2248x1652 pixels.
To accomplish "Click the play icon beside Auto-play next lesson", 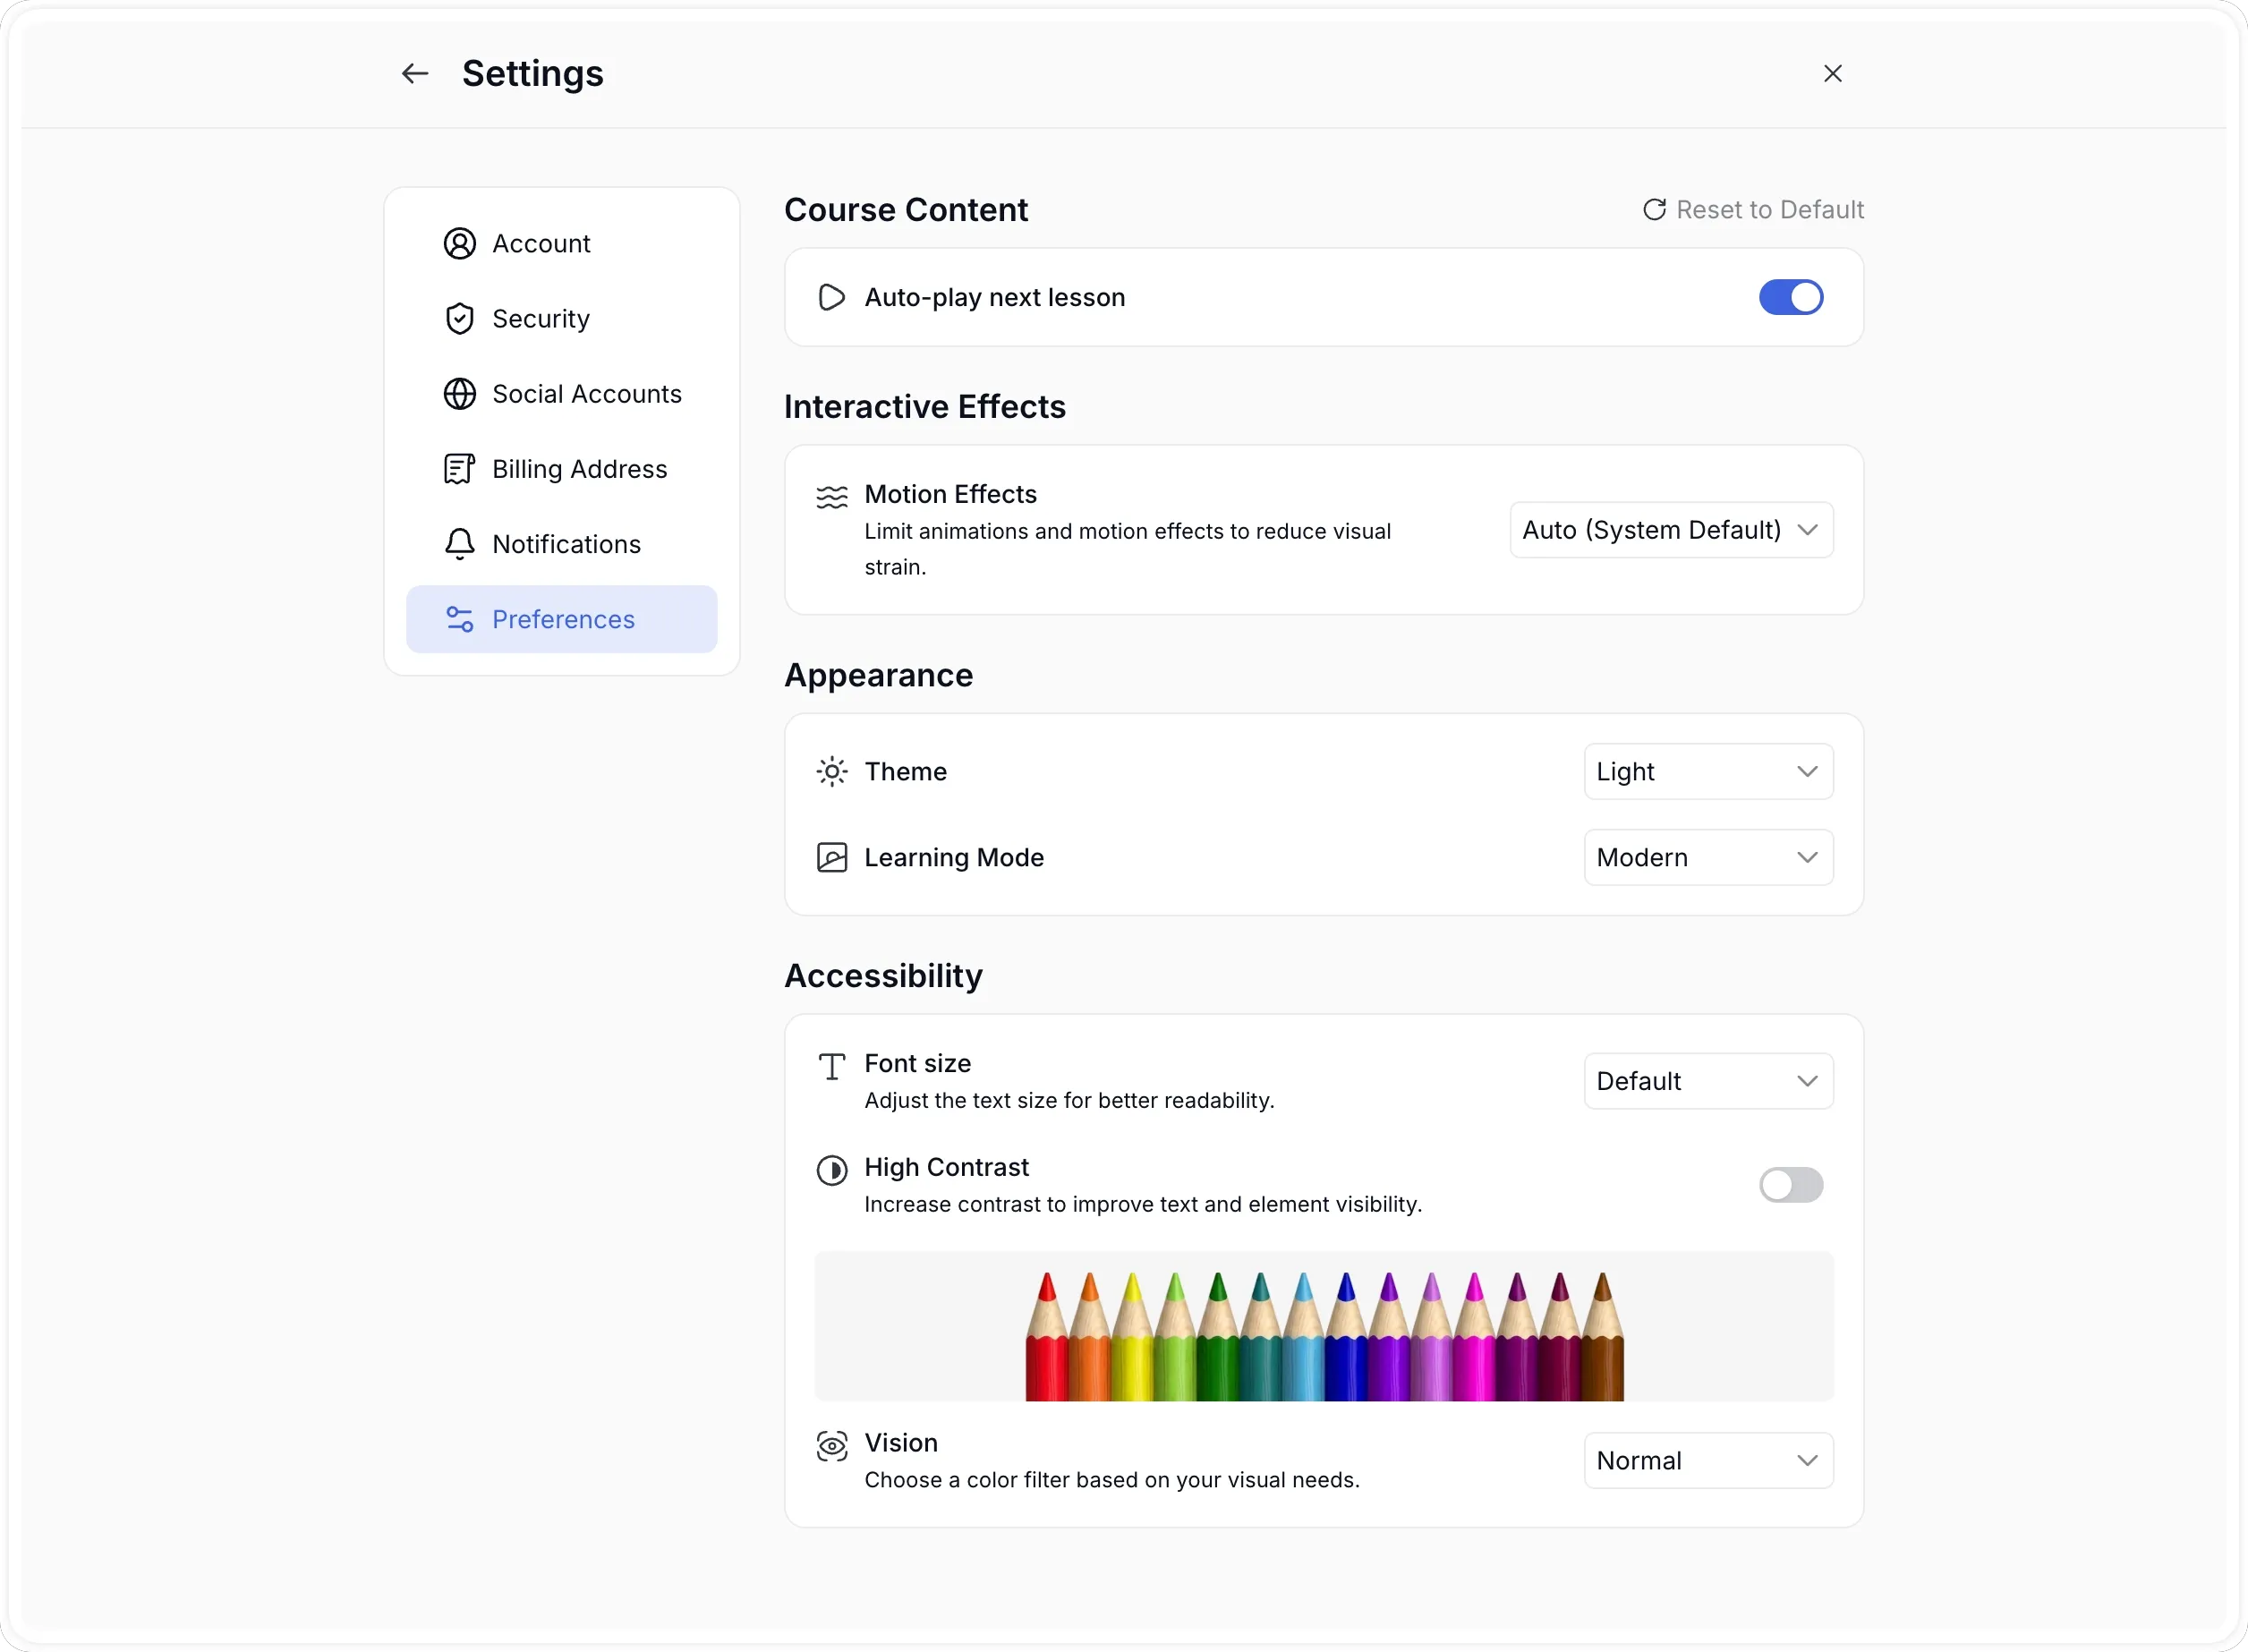I will pyautogui.click(x=831, y=297).
